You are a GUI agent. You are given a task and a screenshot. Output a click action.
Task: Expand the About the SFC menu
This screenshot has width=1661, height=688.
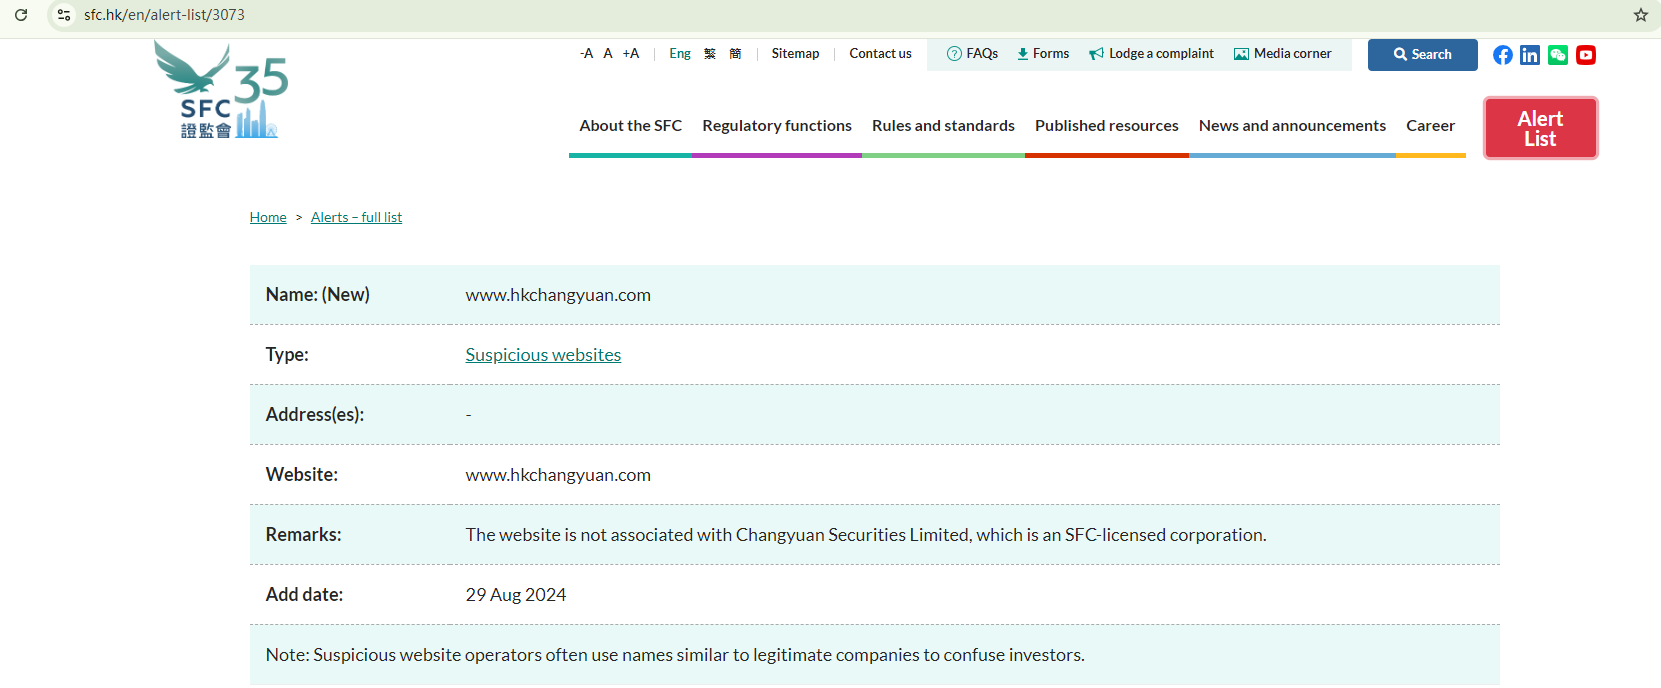click(x=630, y=126)
